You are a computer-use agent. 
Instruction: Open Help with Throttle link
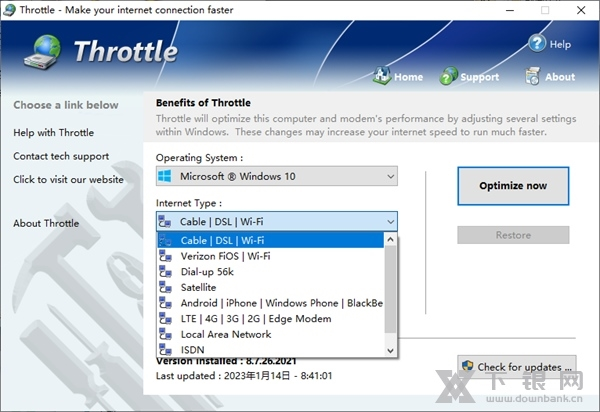[x=54, y=133]
